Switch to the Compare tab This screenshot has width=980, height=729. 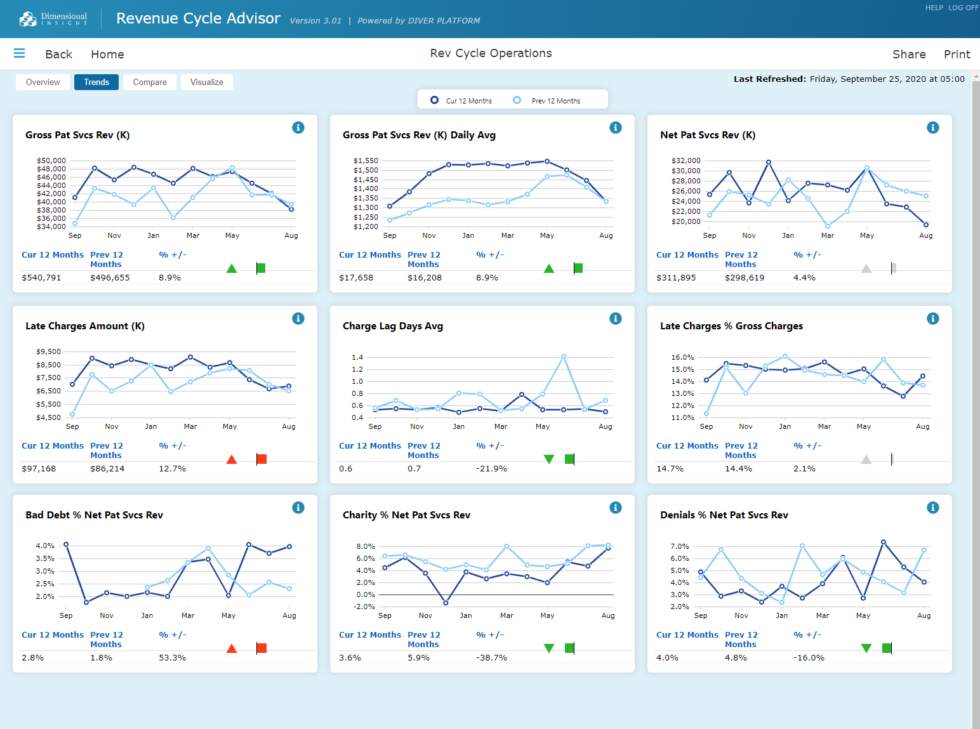[x=150, y=82]
